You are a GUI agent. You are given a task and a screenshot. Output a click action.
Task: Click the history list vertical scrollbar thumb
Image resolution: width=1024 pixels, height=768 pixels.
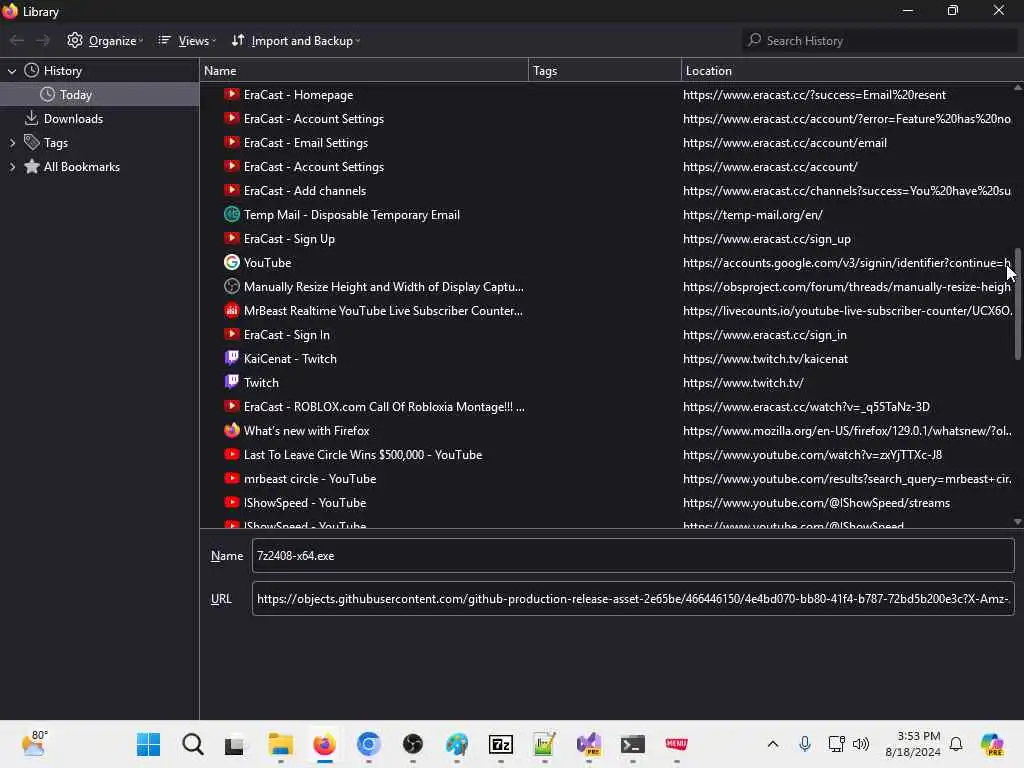(1017, 303)
